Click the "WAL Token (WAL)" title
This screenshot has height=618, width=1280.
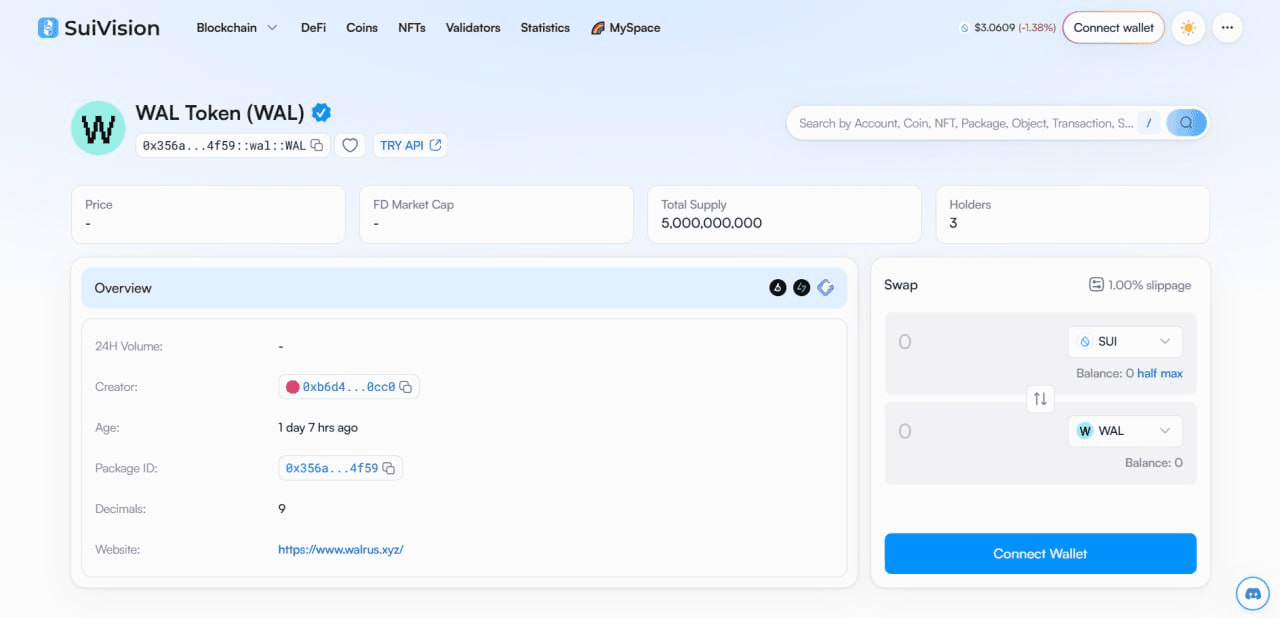(220, 112)
